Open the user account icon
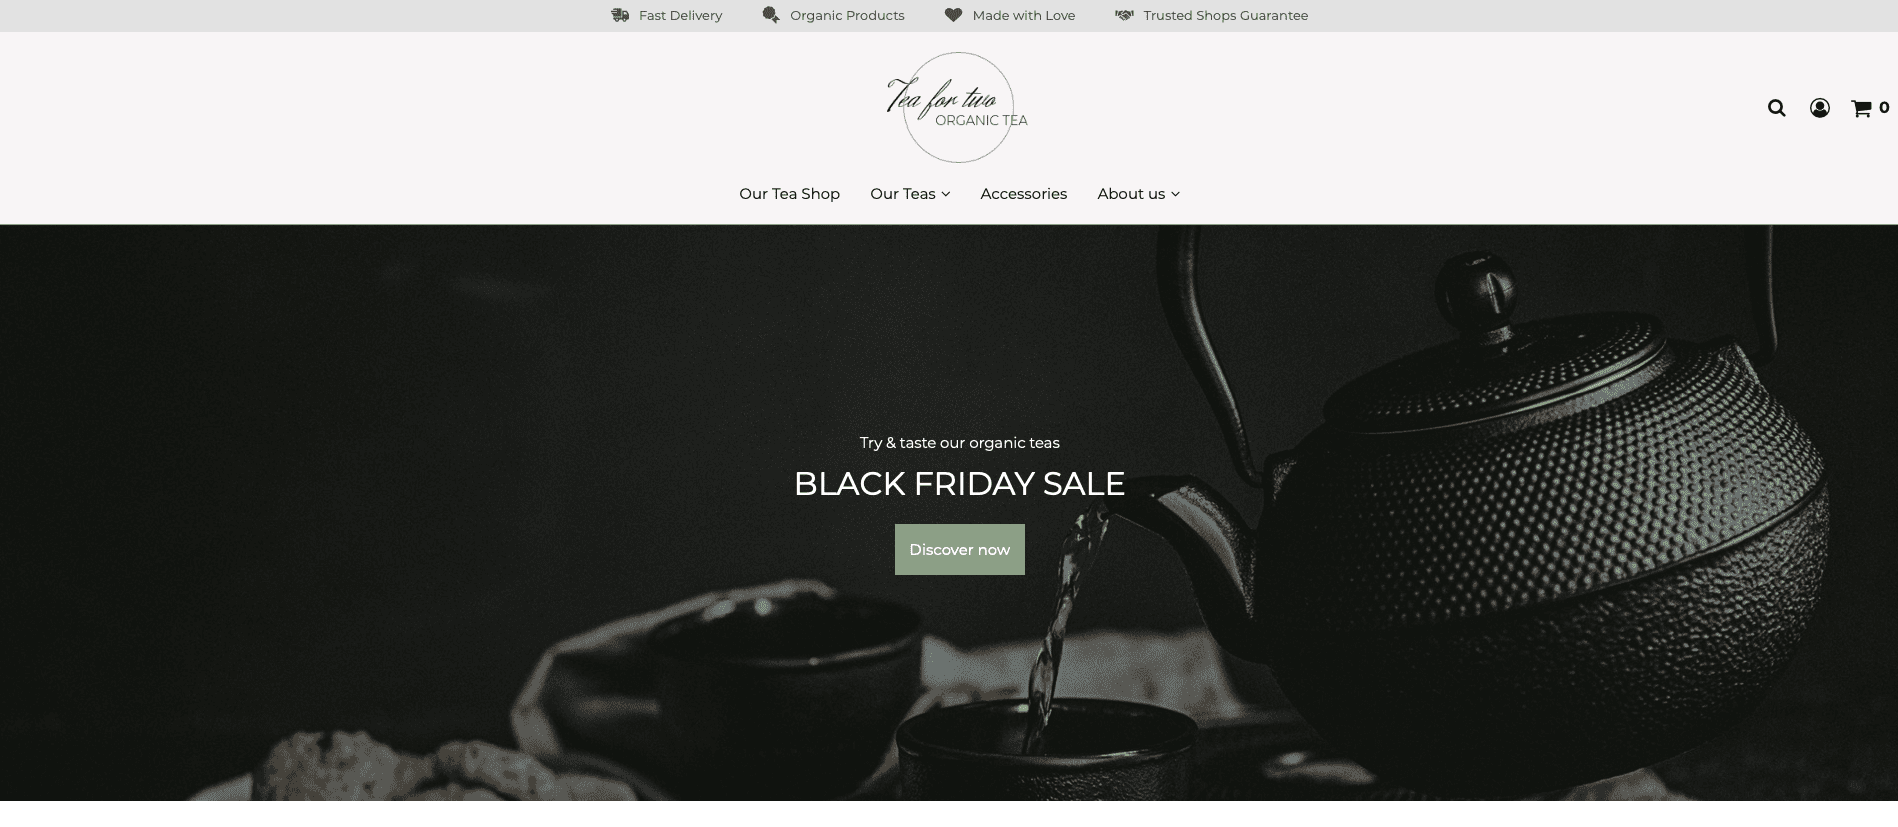Viewport: 1898px width, 827px height. 1820,108
